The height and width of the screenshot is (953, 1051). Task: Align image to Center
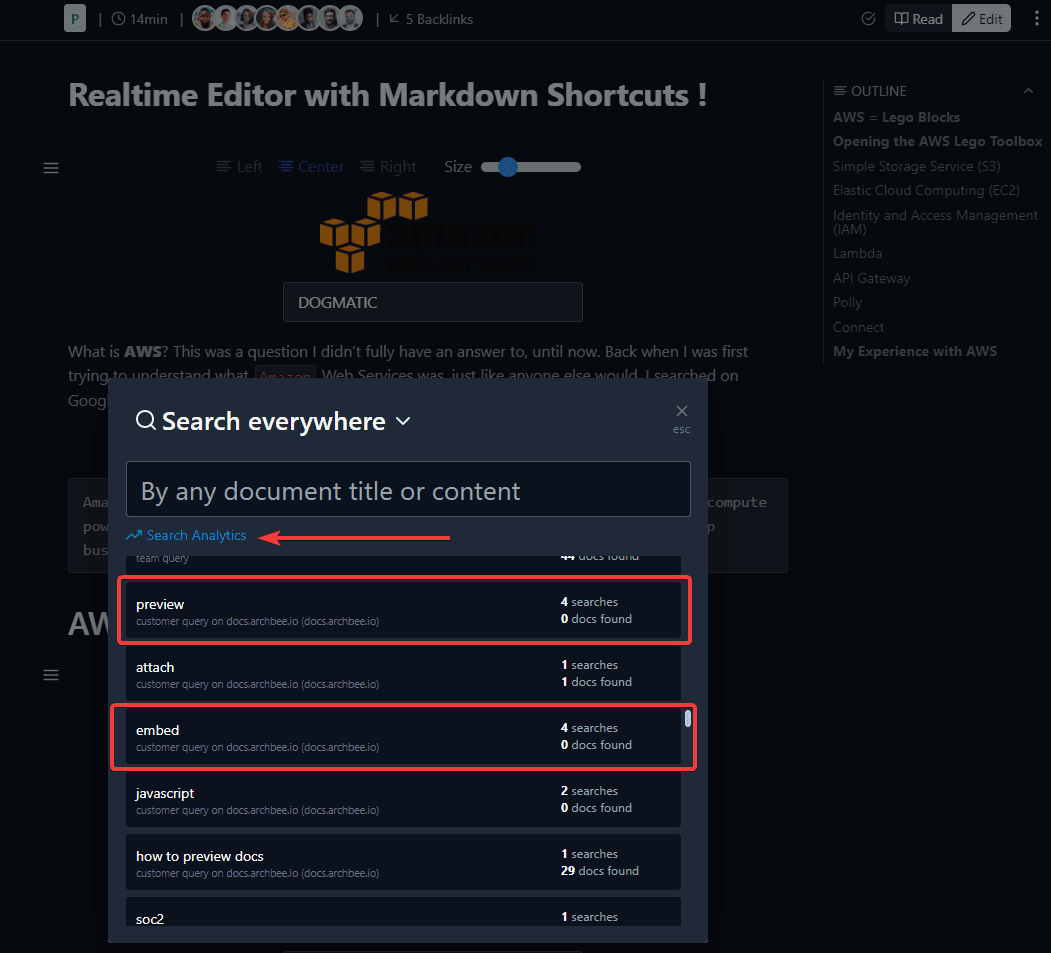pyautogui.click(x=311, y=167)
